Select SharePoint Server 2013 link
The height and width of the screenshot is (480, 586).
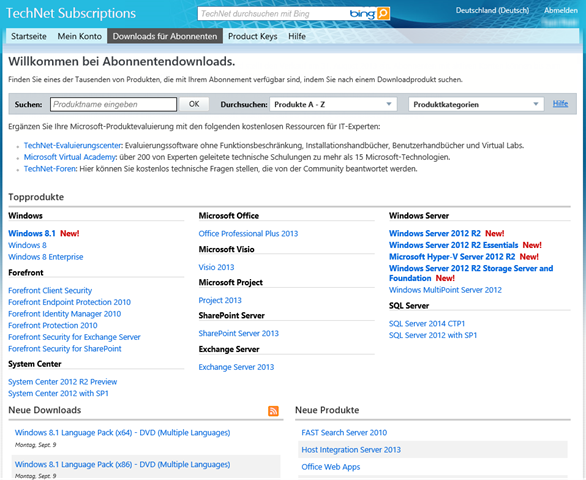click(x=238, y=333)
